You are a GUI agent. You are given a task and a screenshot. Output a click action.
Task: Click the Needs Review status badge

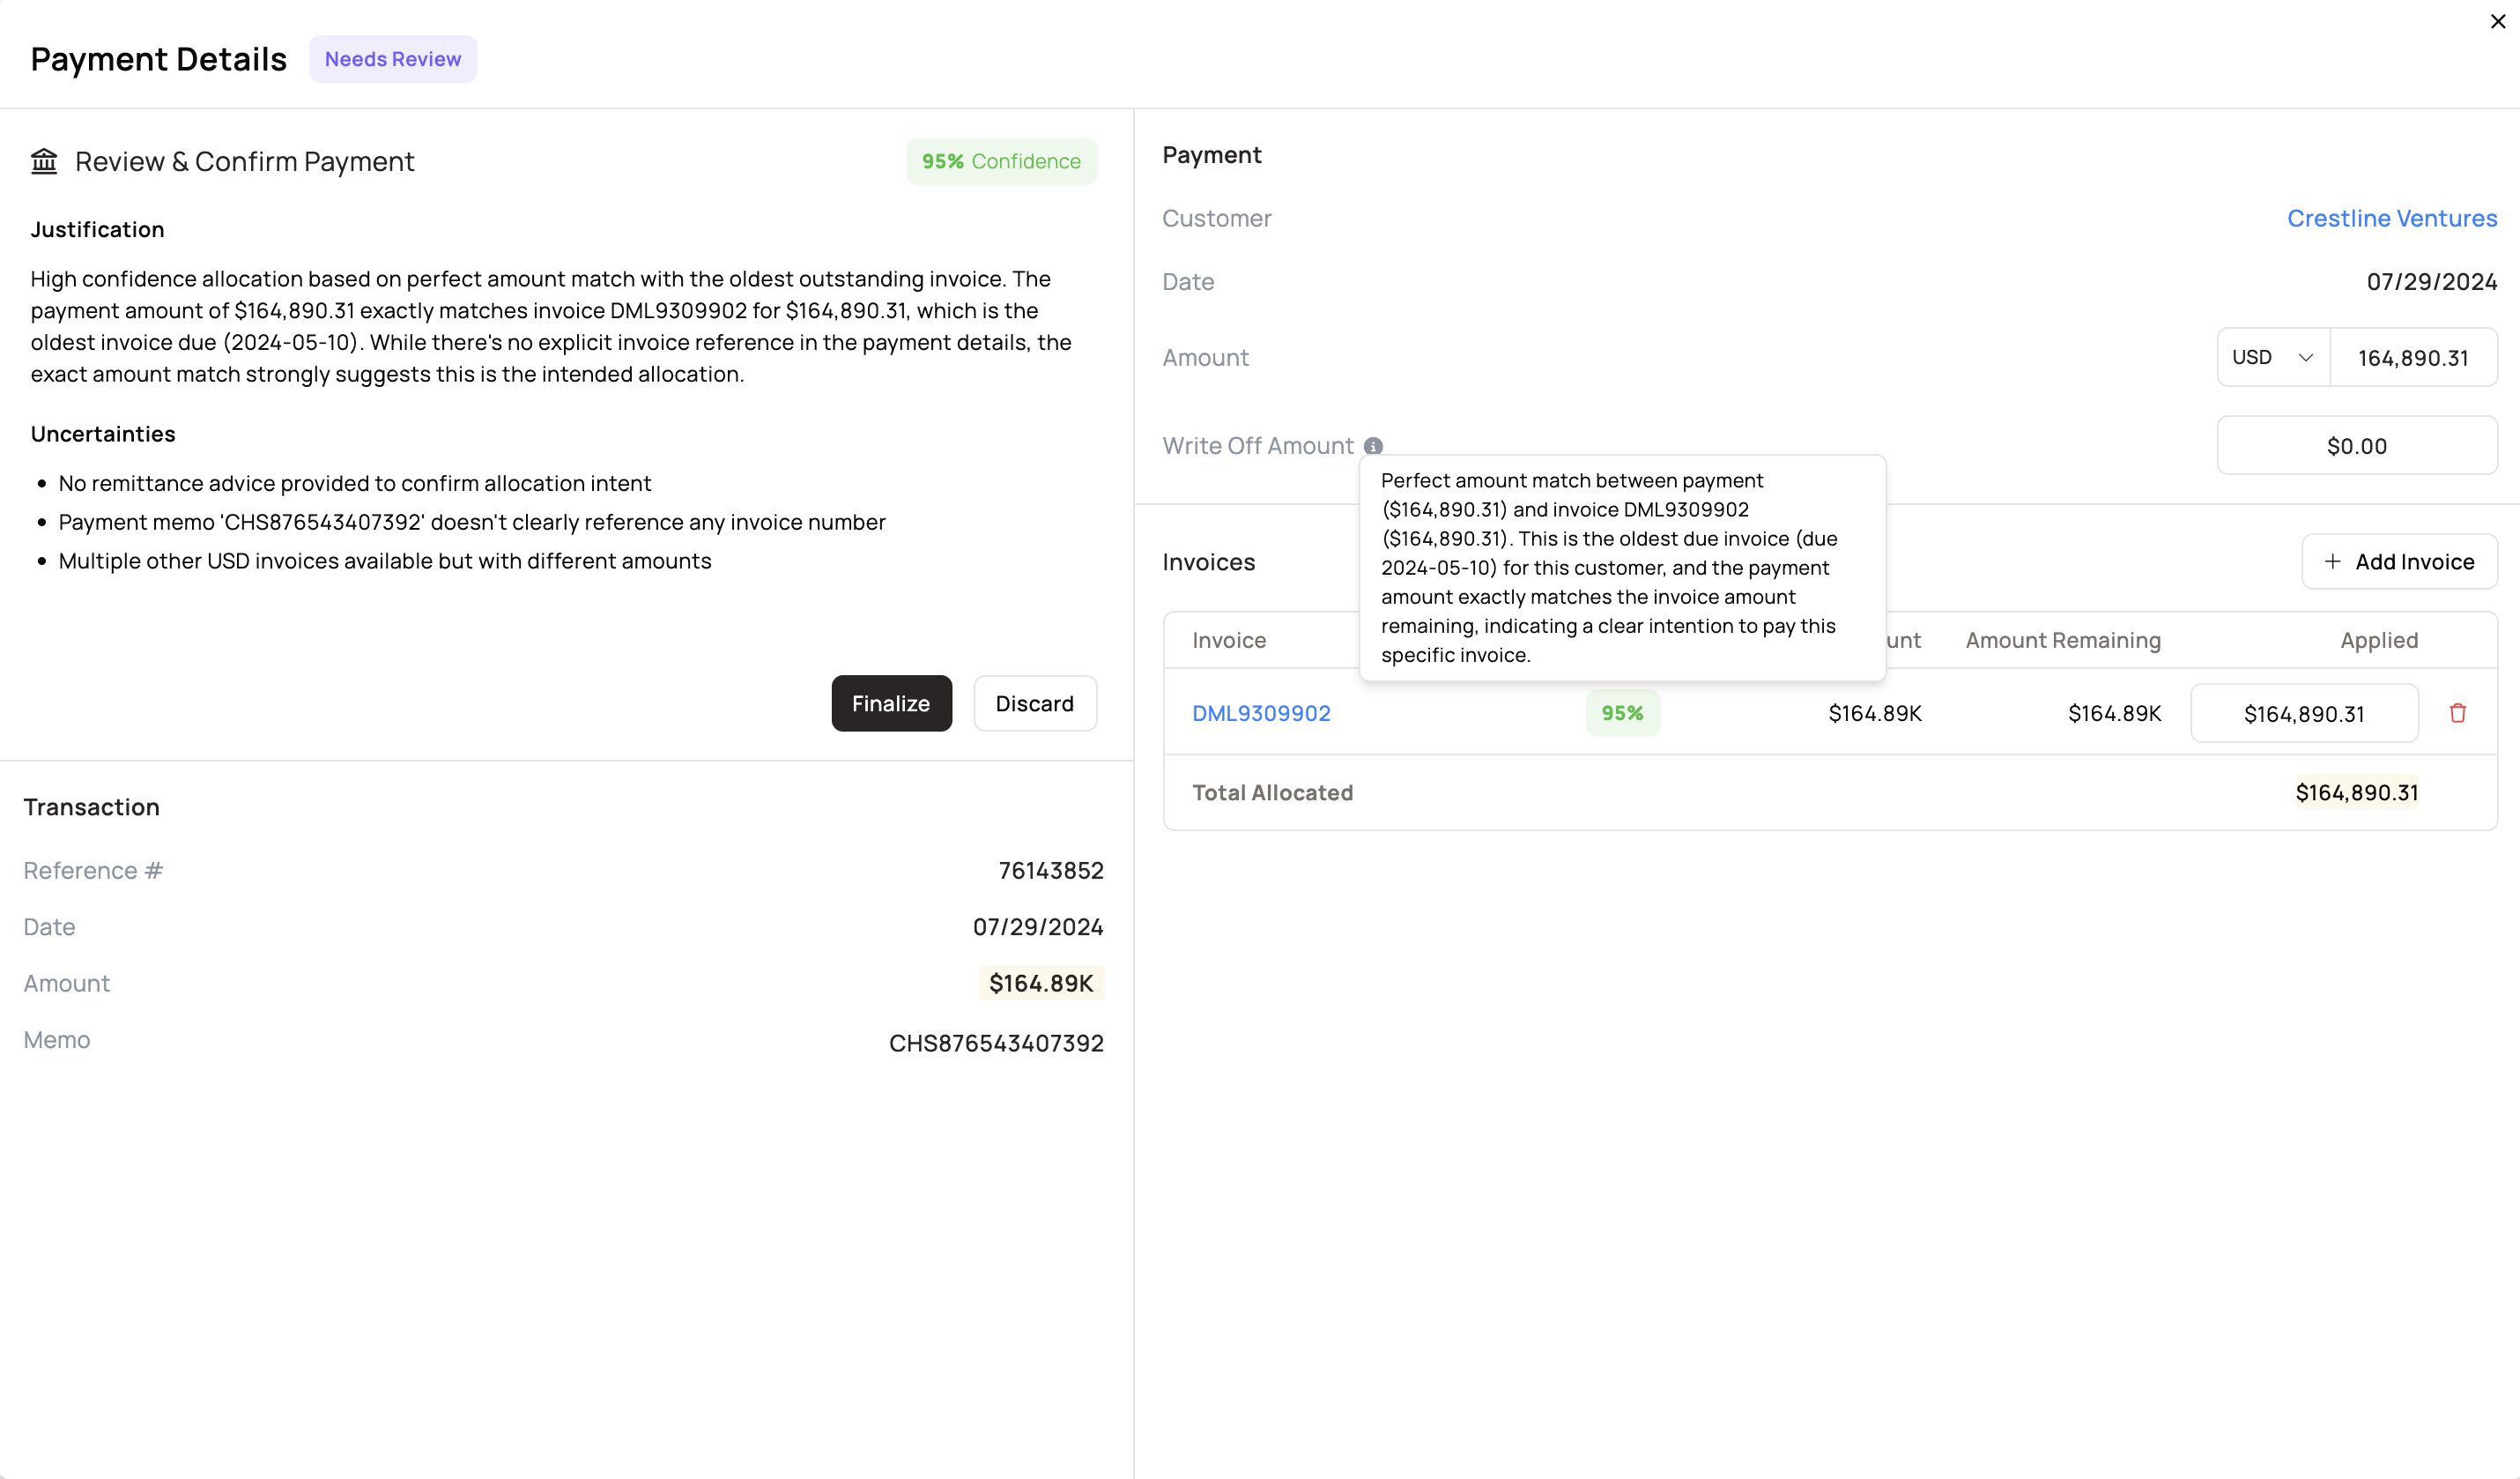tap(392, 59)
